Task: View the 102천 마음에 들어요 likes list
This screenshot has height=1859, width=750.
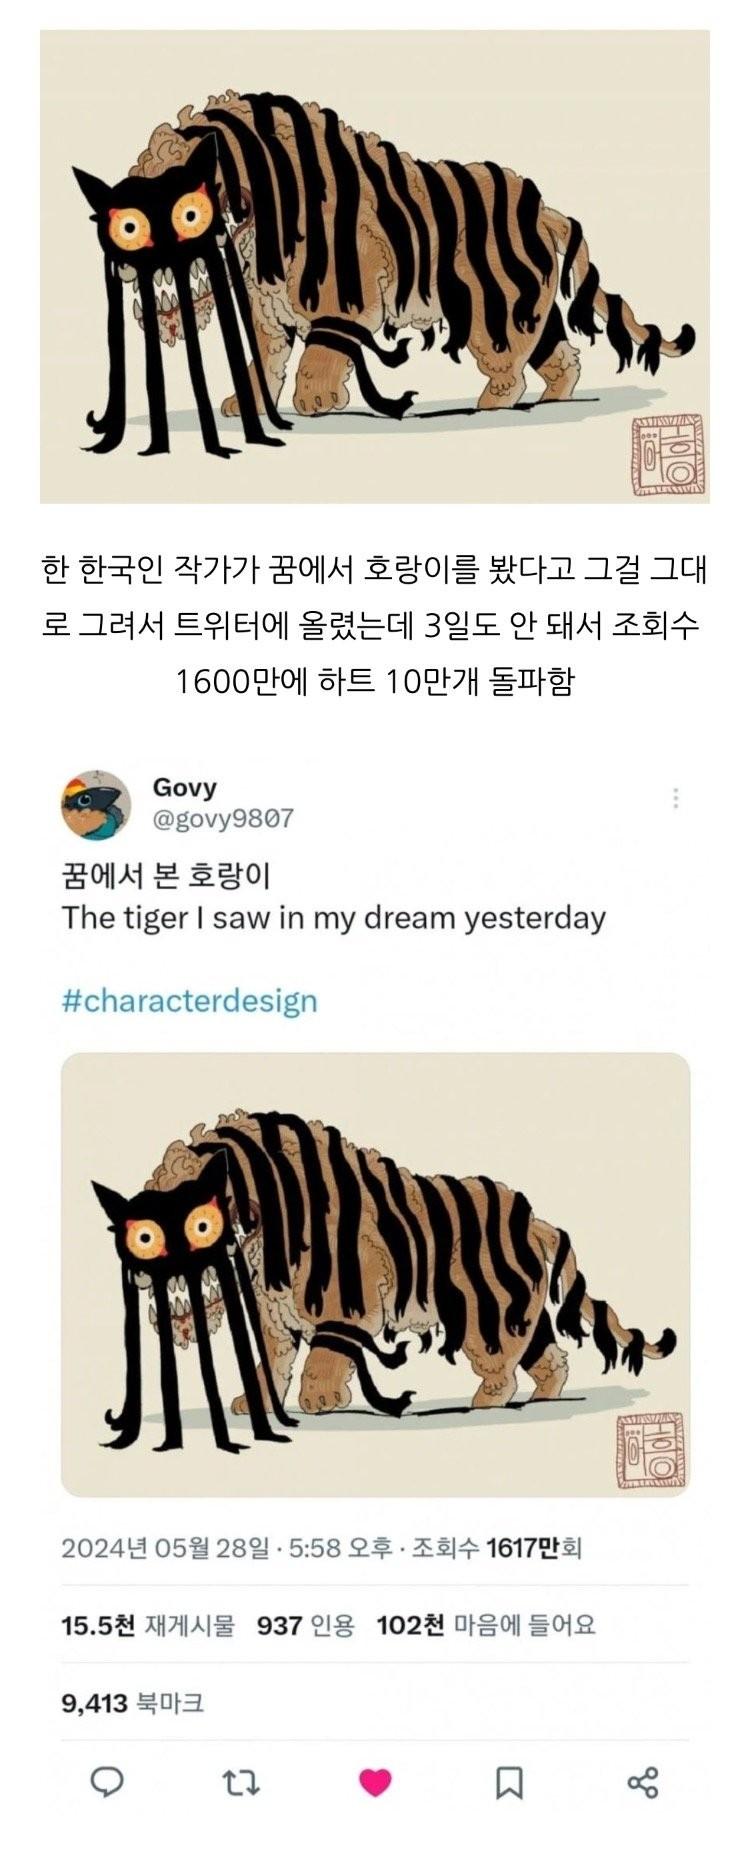Action: [x=486, y=1625]
